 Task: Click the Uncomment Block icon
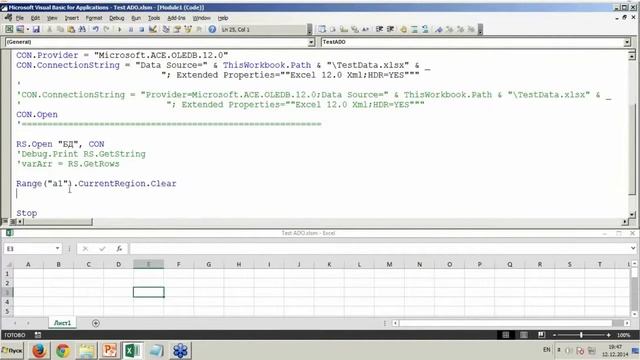click(x=425, y=29)
